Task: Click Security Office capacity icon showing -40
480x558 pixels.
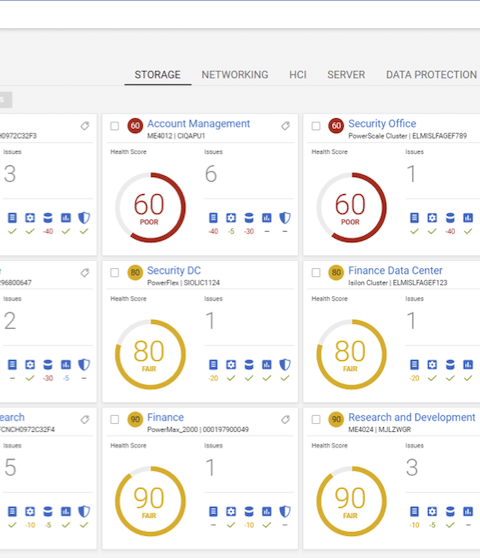Action: [x=450, y=217]
